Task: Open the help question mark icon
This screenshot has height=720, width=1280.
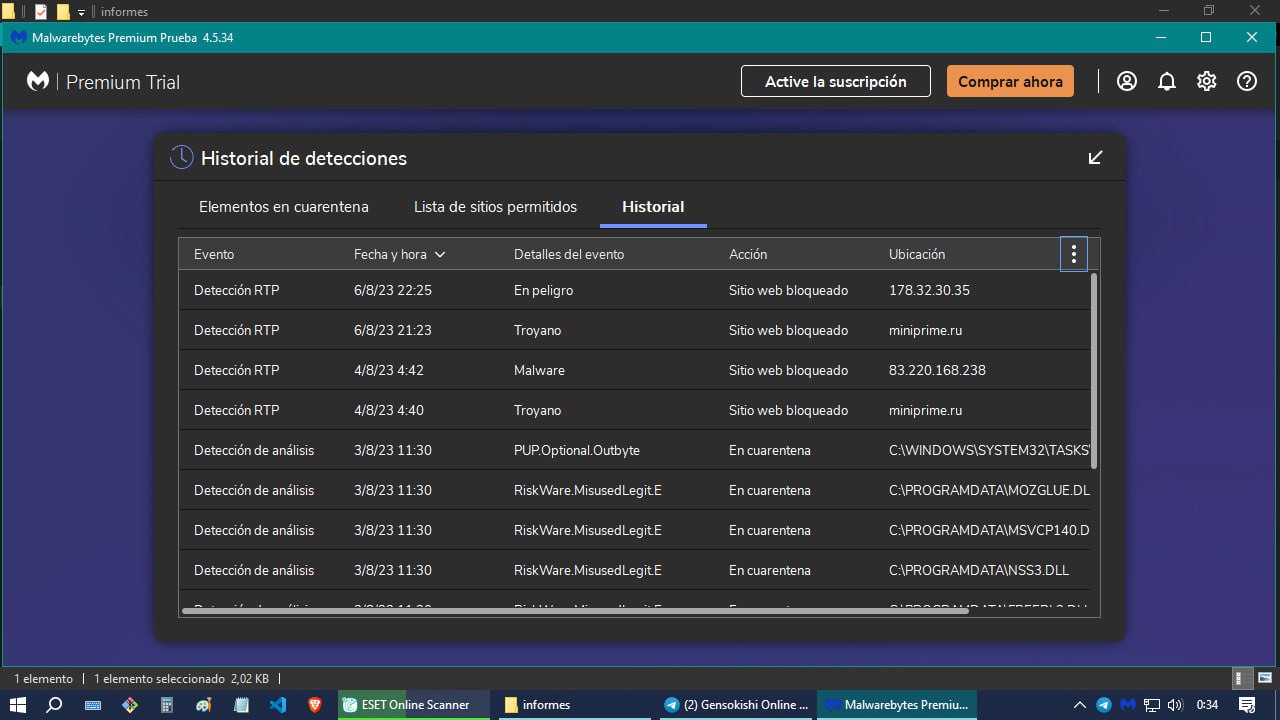Action: tap(1247, 81)
